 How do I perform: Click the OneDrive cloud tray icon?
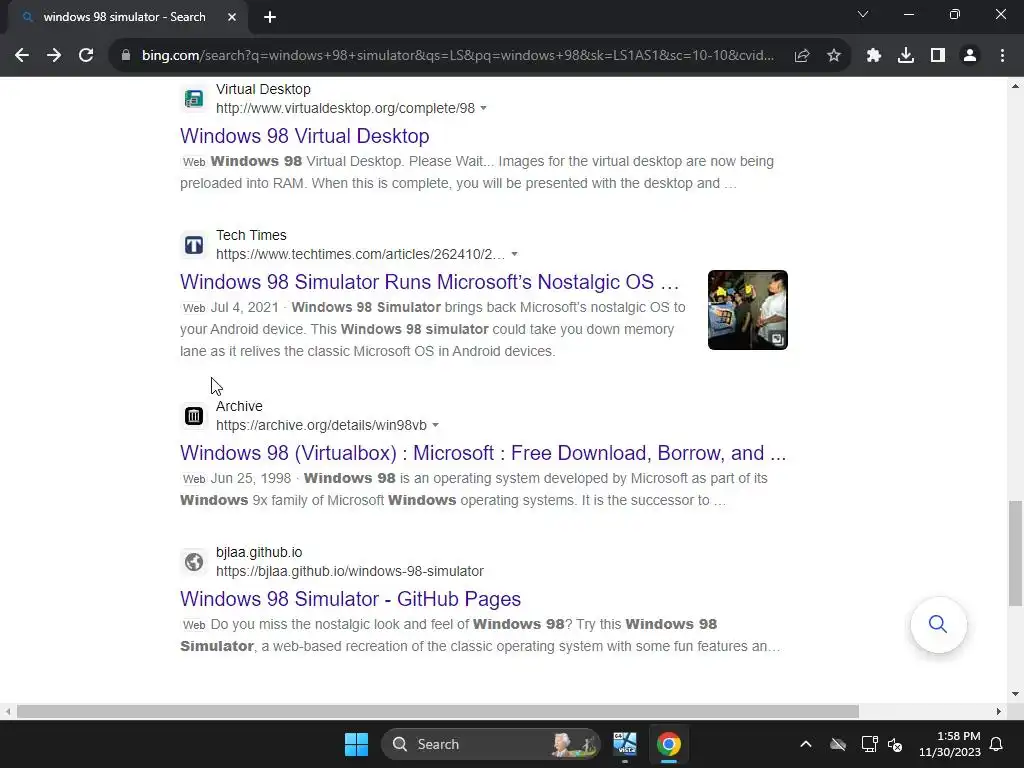pyautogui.click(x=838, y=744)
